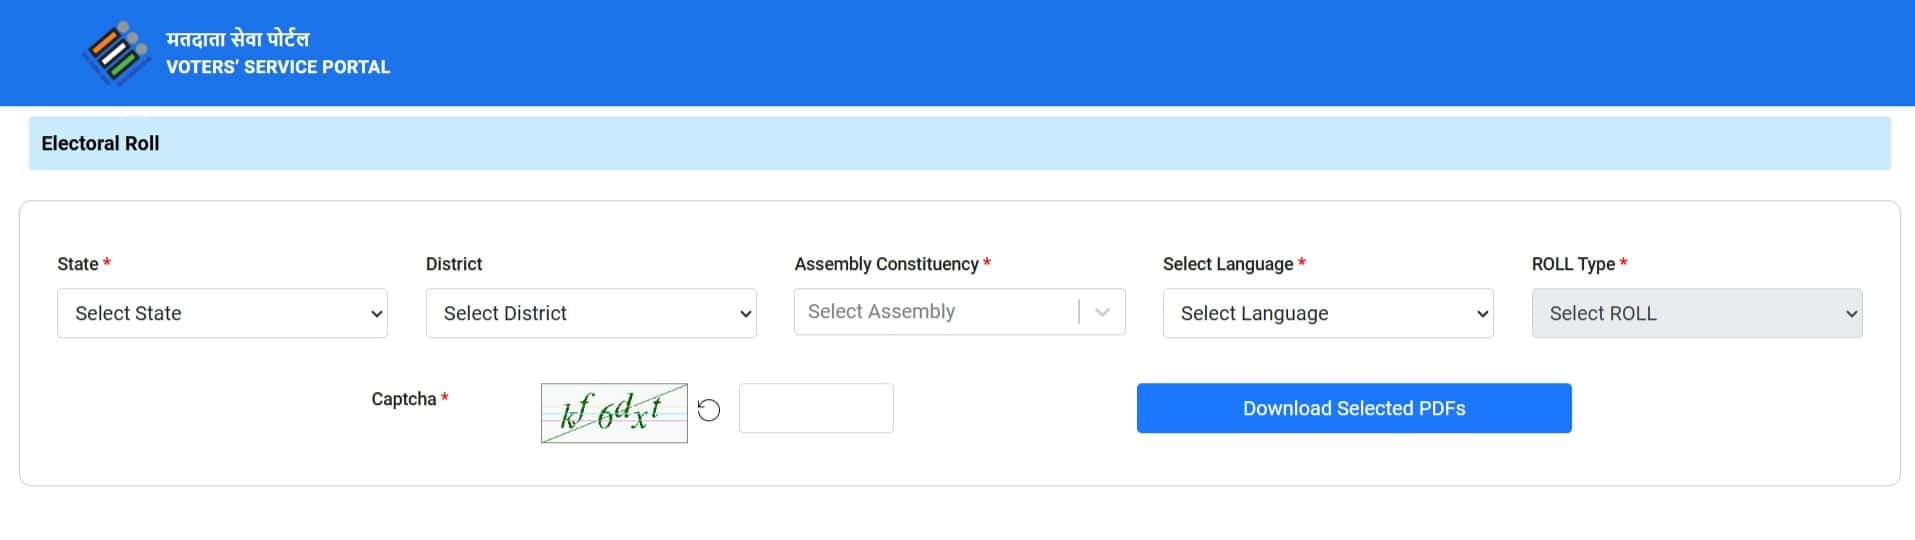The width and height of the screenshot is (1915, 540).
Task: Click the captcha text input field
Action: click(x=816, y=408)
